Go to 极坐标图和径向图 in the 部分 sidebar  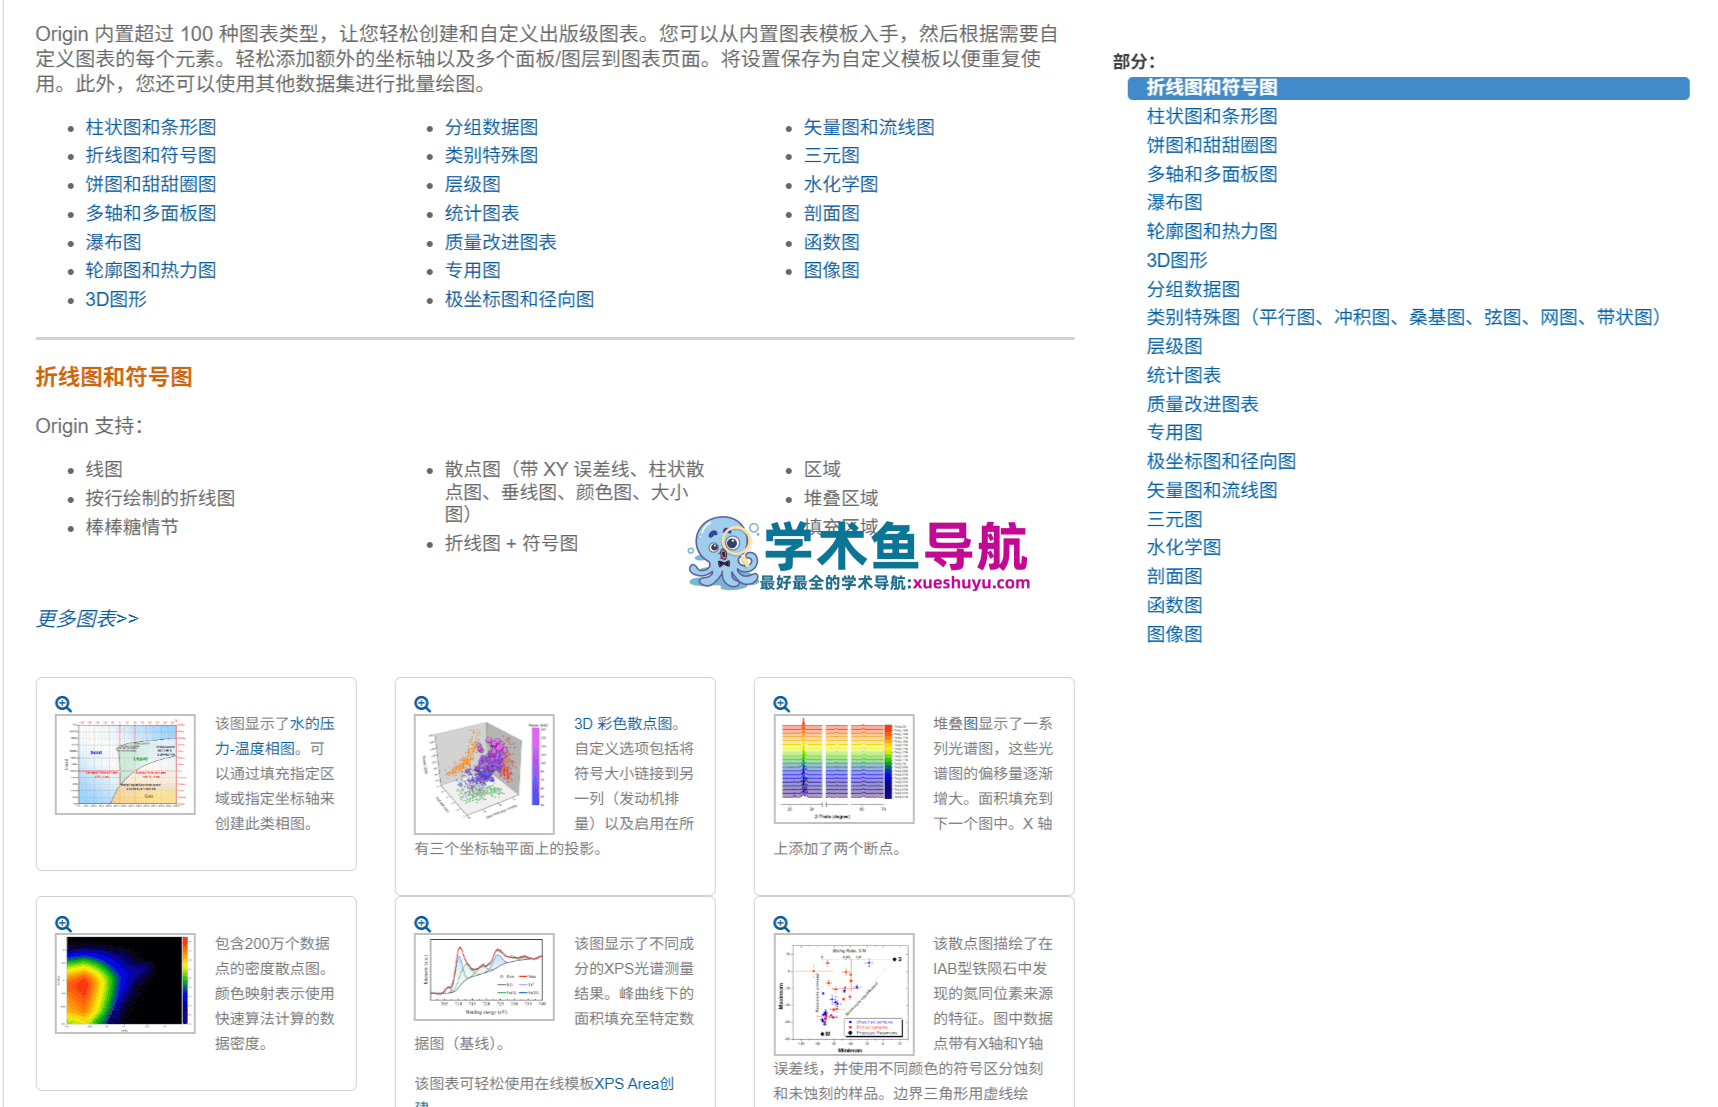[1222, 462]
